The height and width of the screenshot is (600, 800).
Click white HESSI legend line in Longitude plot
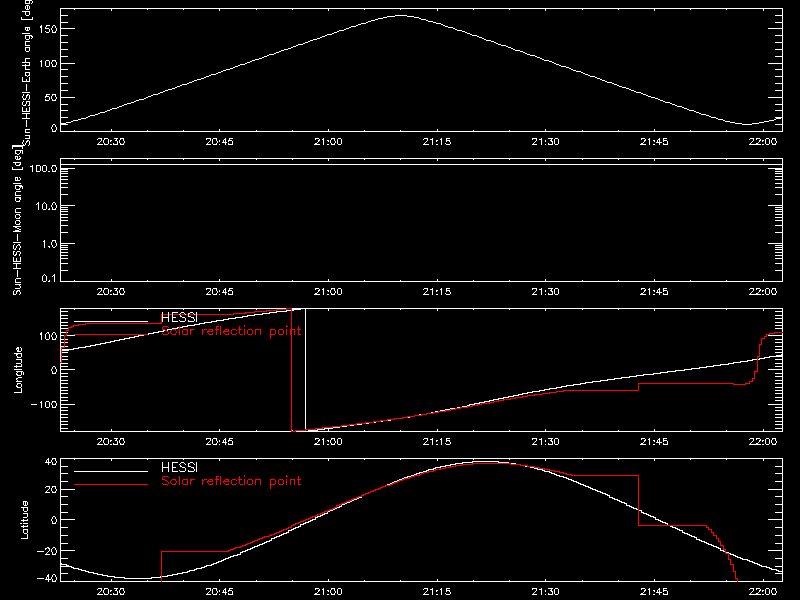[x=111, y=321]
